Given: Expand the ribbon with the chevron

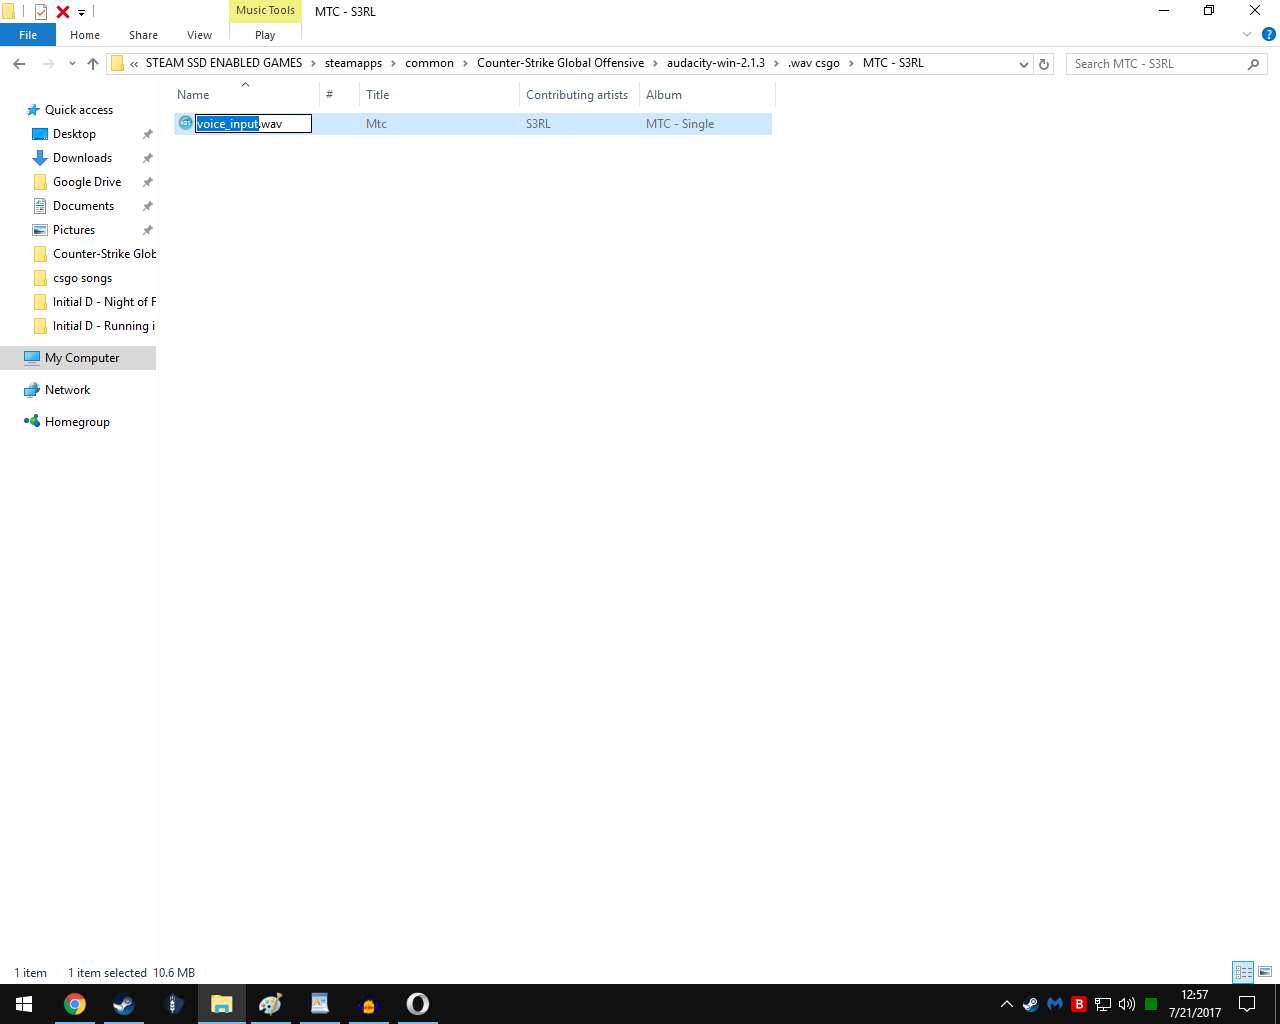Looking at the screenshot, I should click(x=1247, y=35).
